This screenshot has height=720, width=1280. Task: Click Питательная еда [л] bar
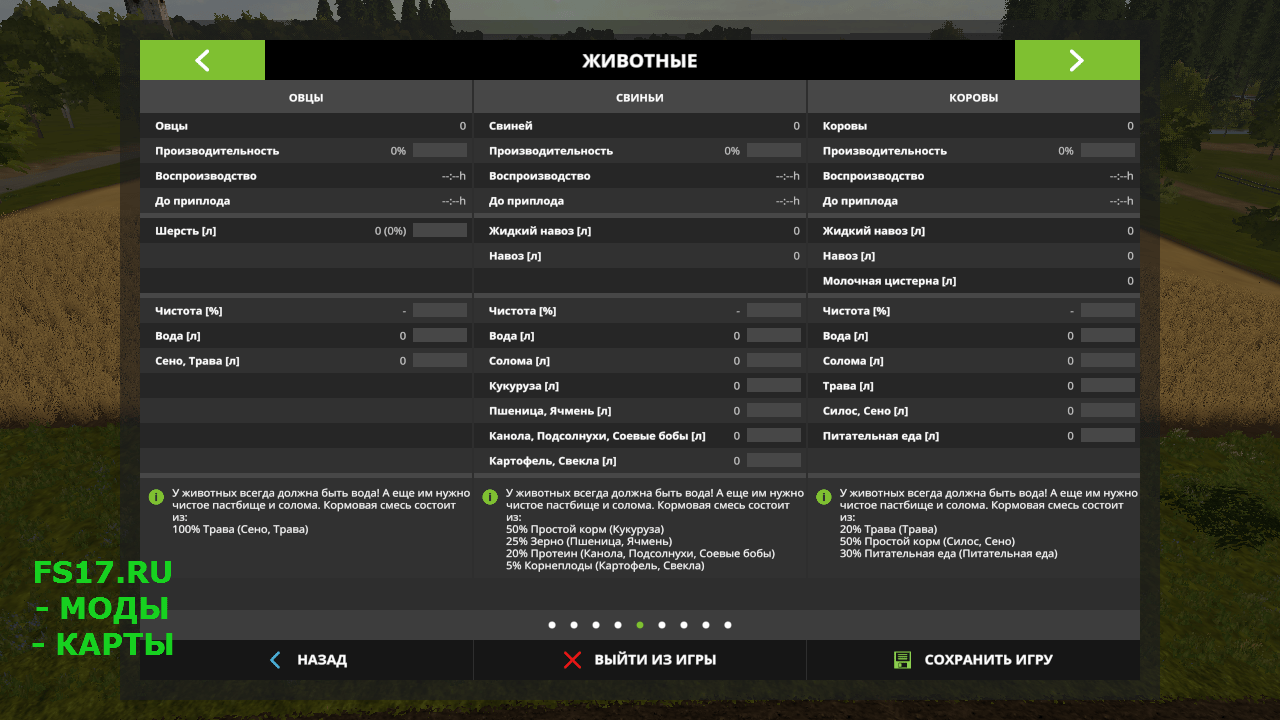(1108, 436)
